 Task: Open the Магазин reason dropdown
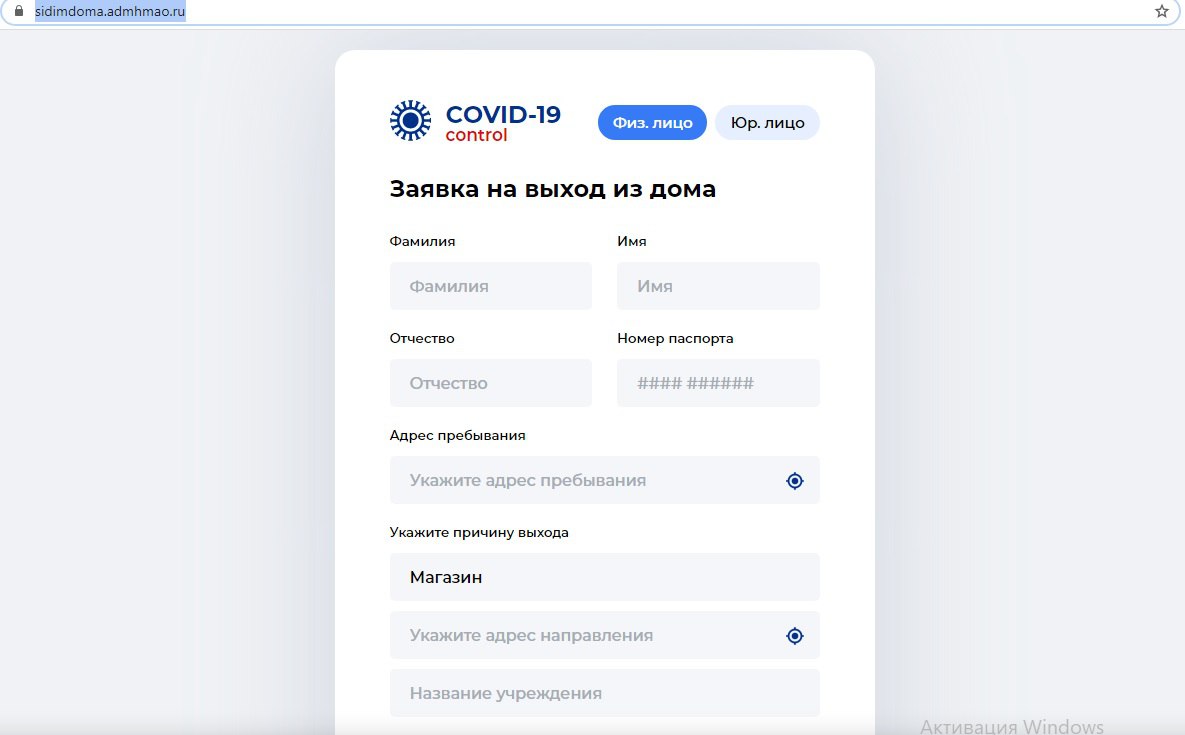coord(605,577)
